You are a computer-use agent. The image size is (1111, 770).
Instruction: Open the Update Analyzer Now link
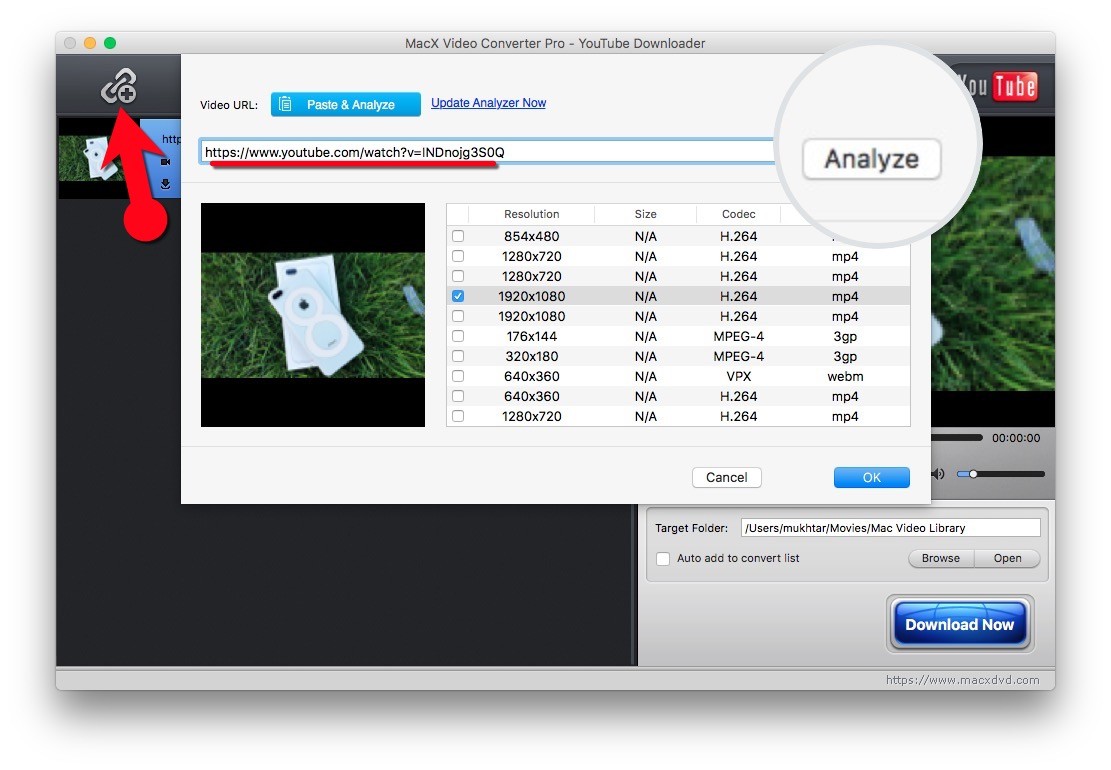tap(488, 103)
